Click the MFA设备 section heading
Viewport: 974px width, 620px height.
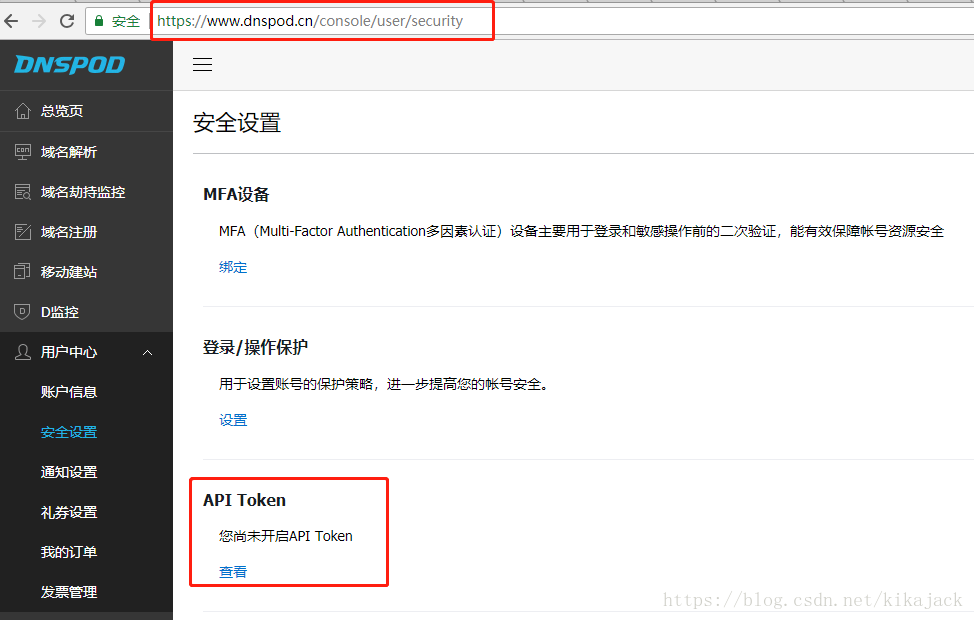point(236,194)
